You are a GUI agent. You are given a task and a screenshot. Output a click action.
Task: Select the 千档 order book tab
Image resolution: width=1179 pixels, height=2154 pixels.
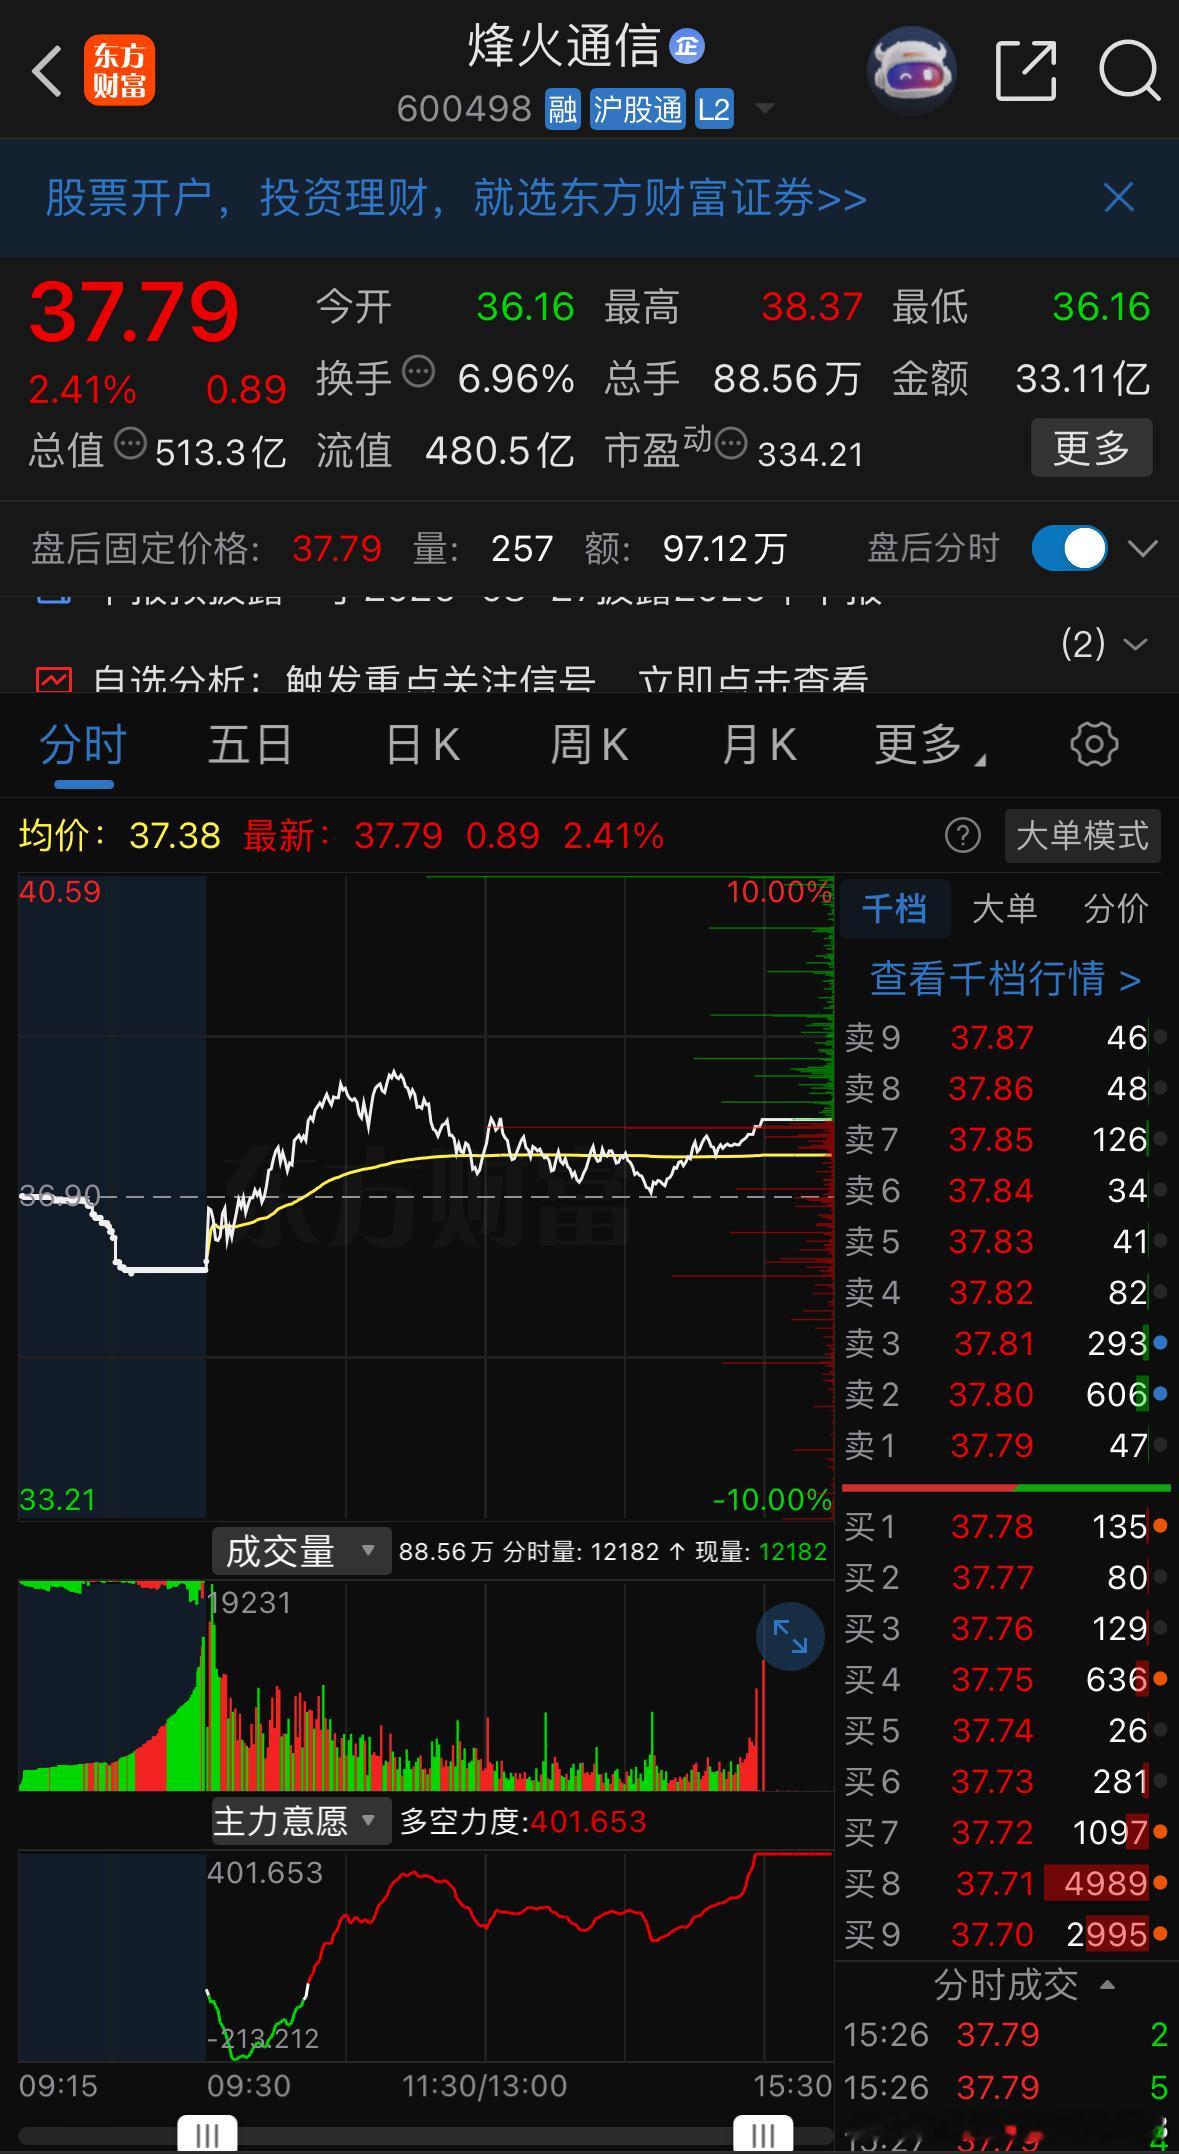click(x=895, y=908)
